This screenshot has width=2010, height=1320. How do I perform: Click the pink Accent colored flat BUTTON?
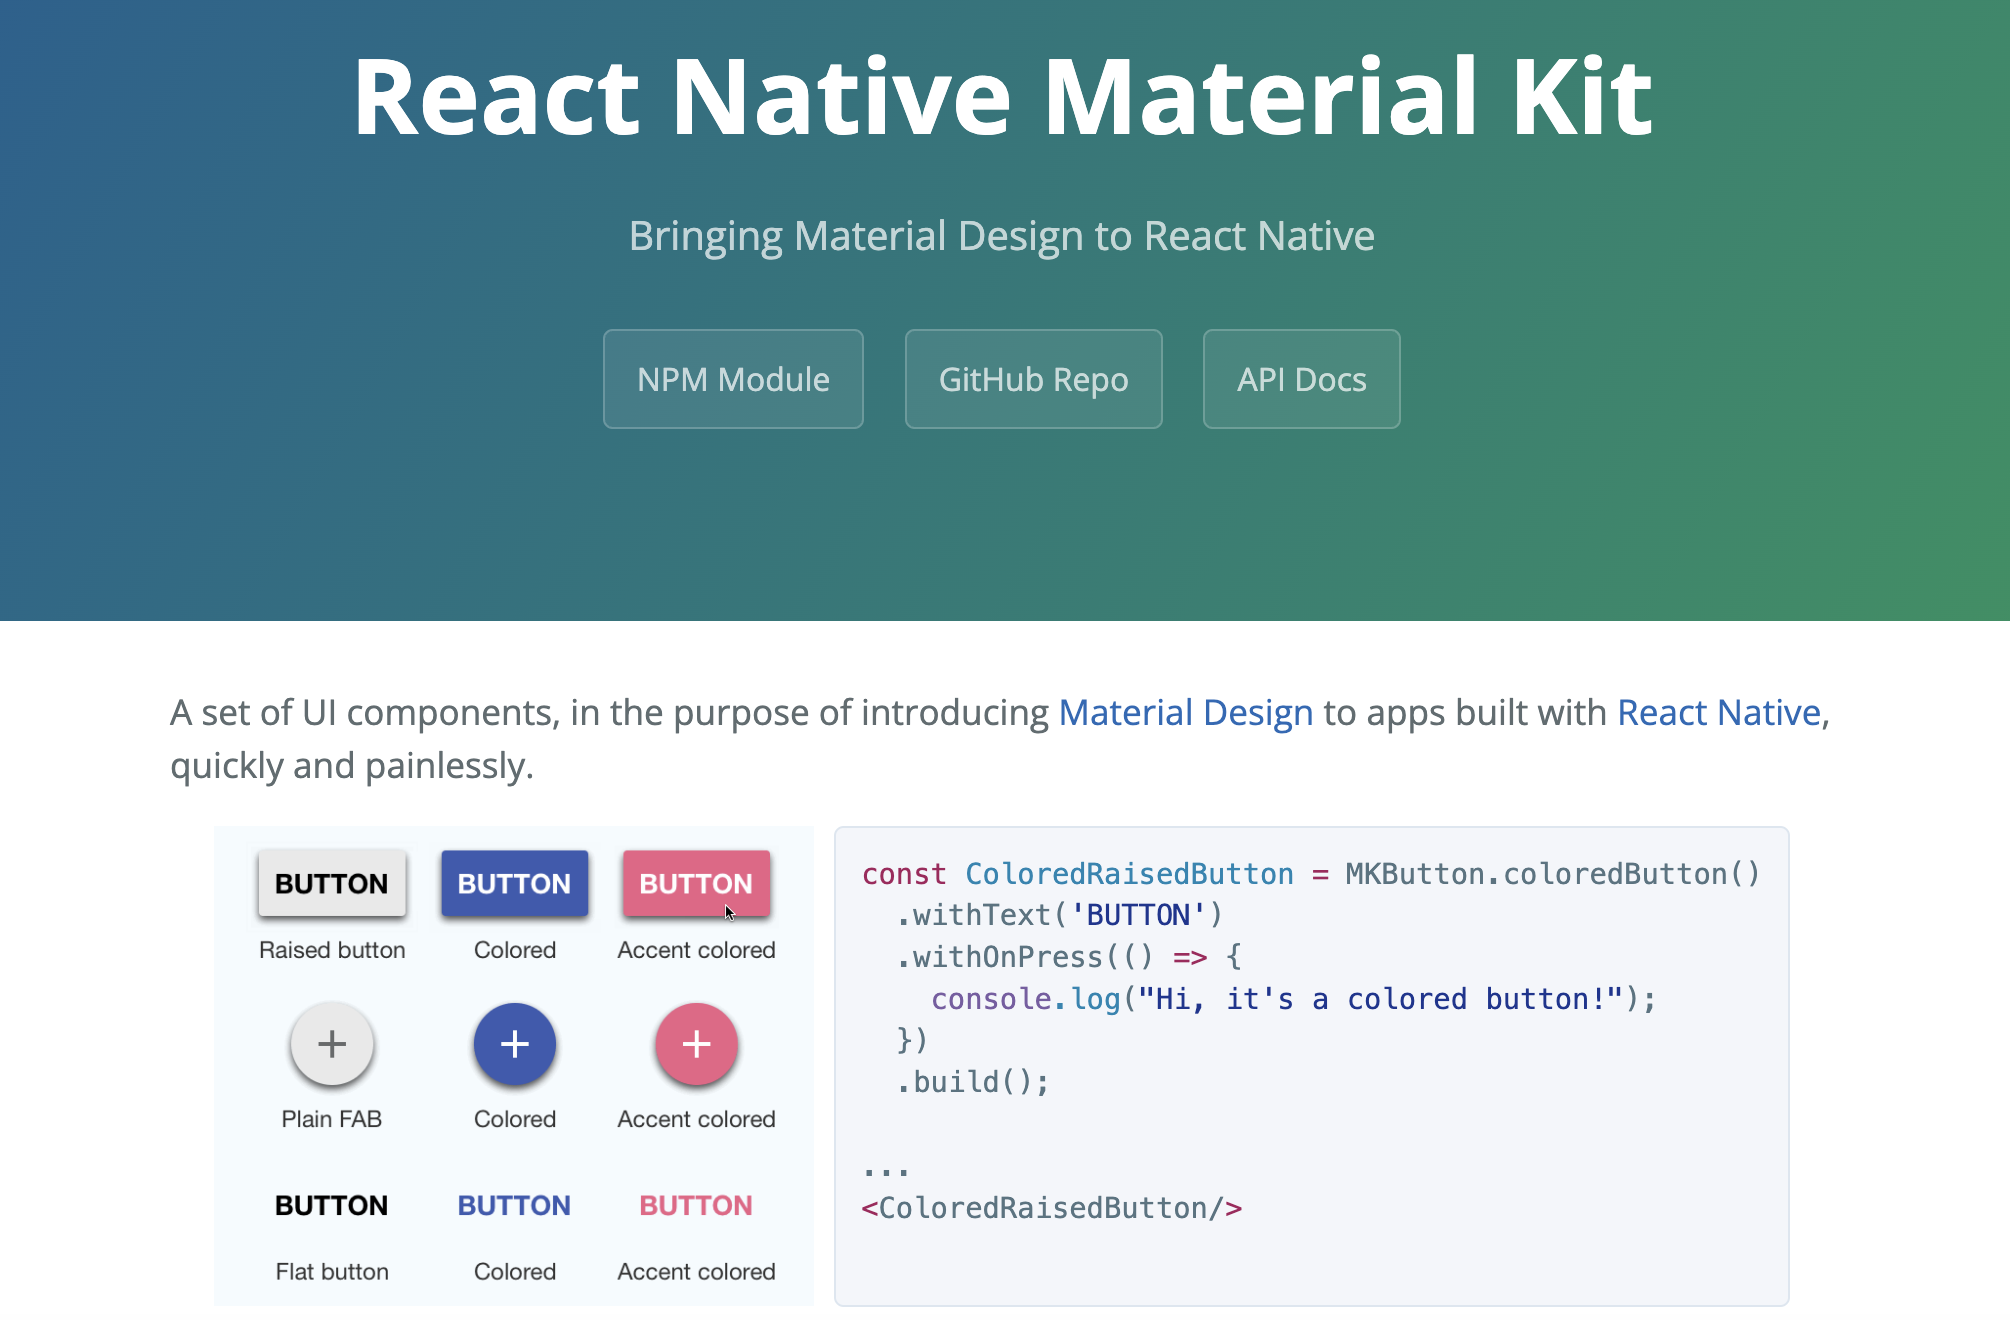pyautogui.click(x=696, y=1205)
